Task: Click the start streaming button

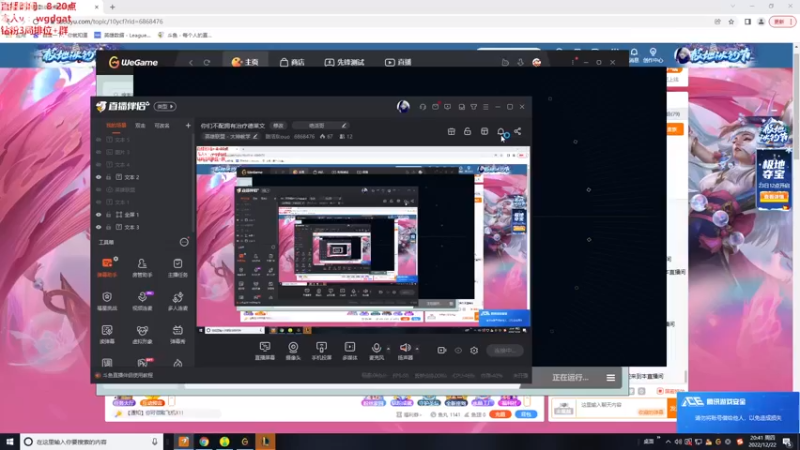Action: point(505,351)
